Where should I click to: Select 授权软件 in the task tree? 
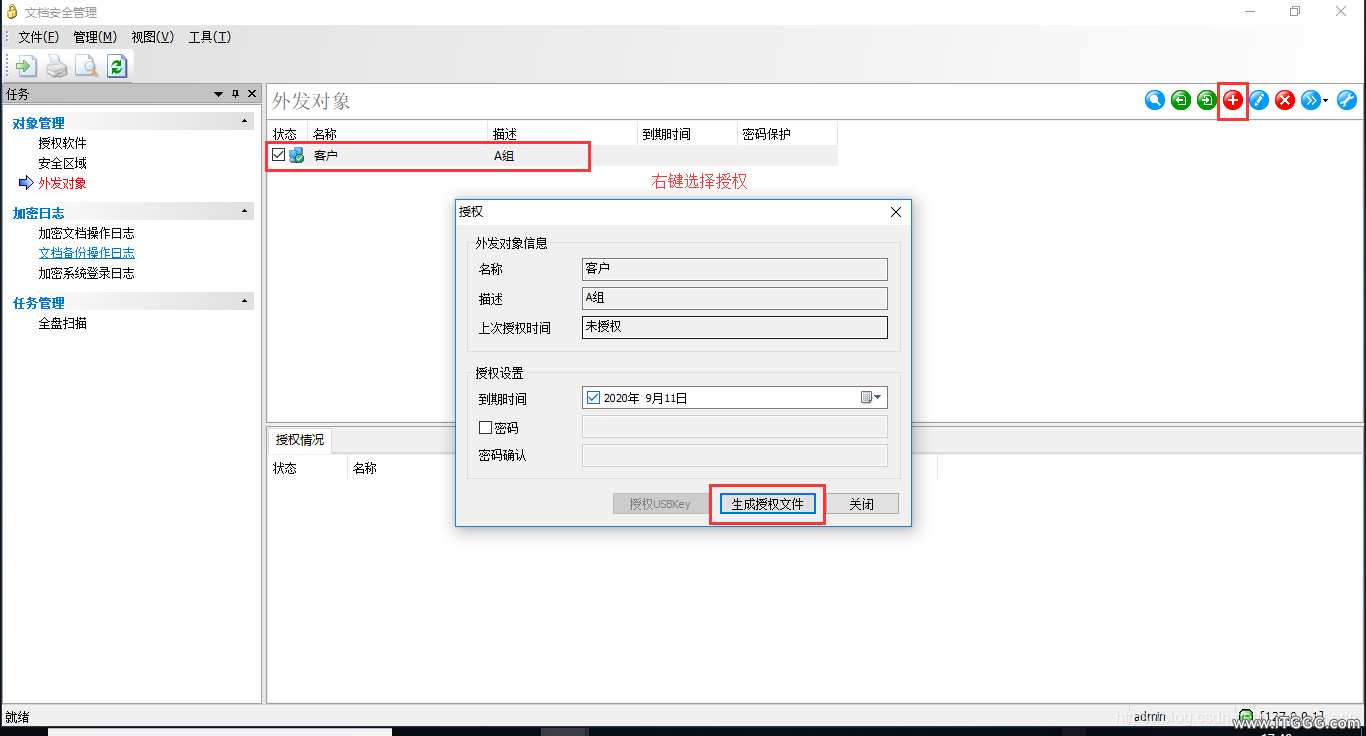point(62,143)
